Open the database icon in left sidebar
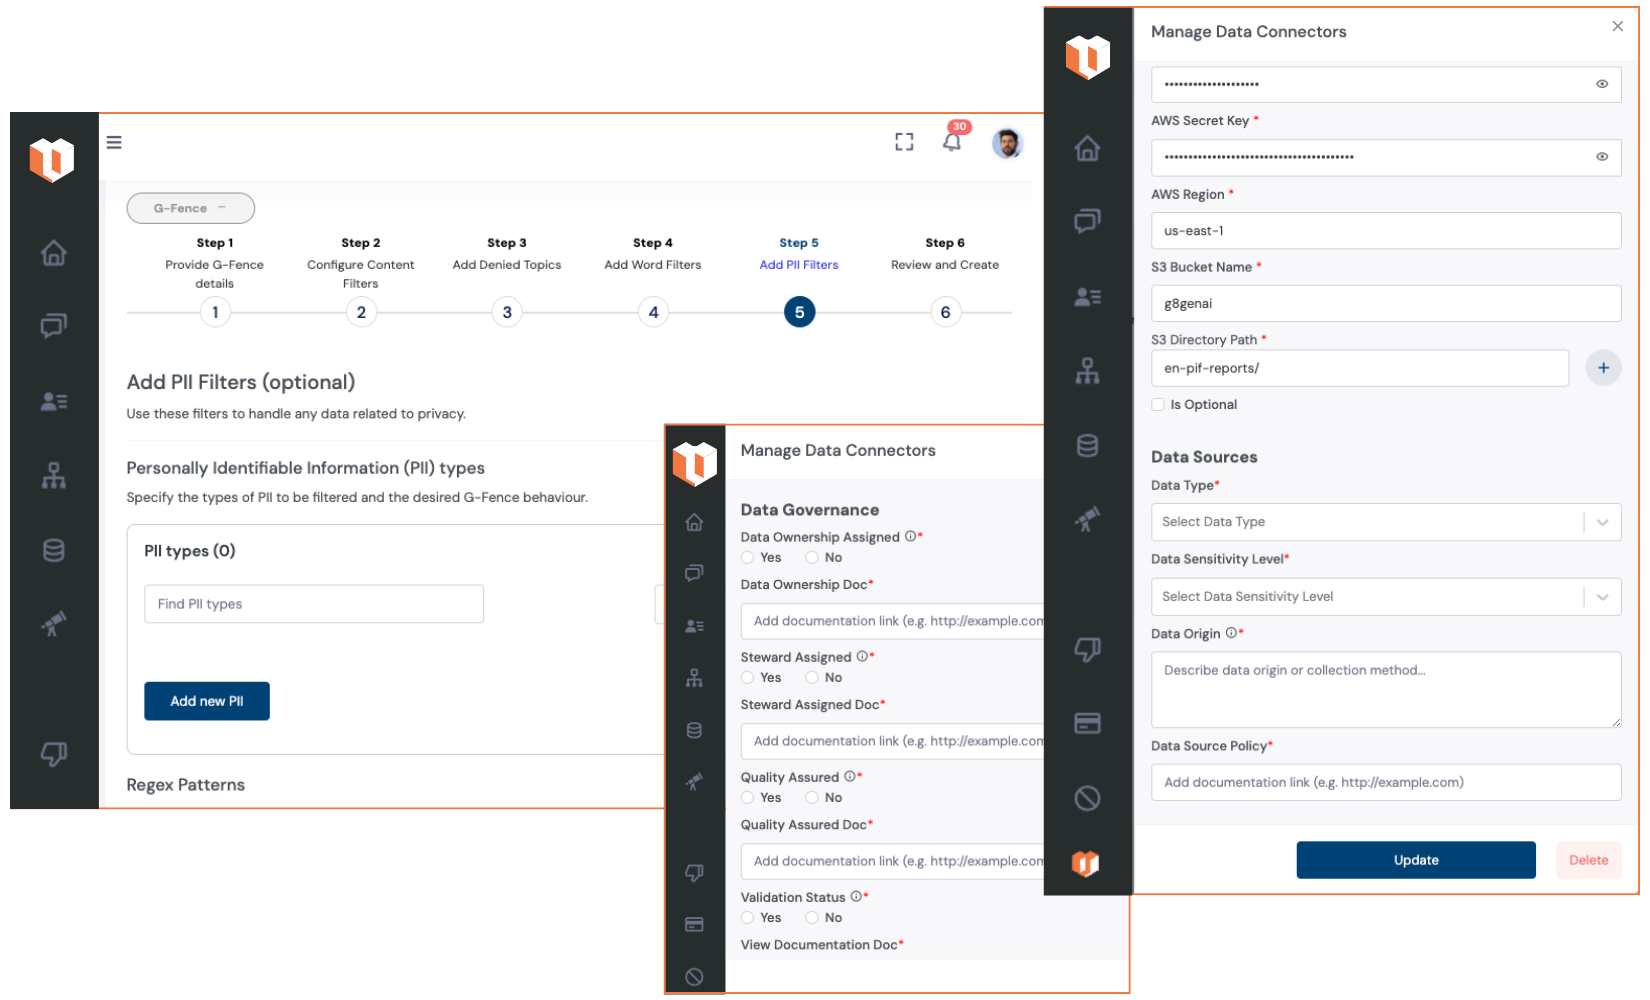The width and height of the screenshot is (1650, 1000). (x=54, y=550)
